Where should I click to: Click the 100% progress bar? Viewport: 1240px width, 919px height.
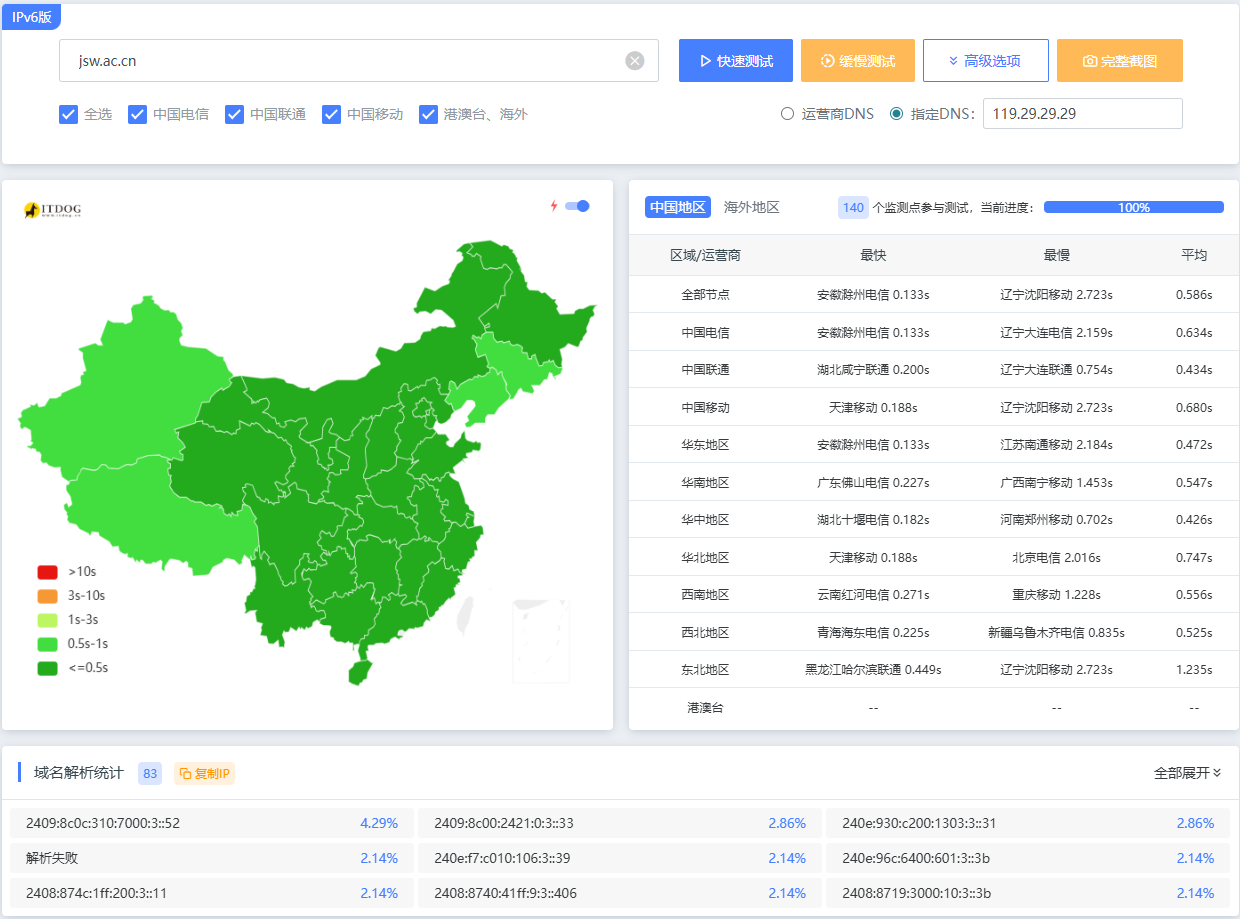(x=1134, y=207)
